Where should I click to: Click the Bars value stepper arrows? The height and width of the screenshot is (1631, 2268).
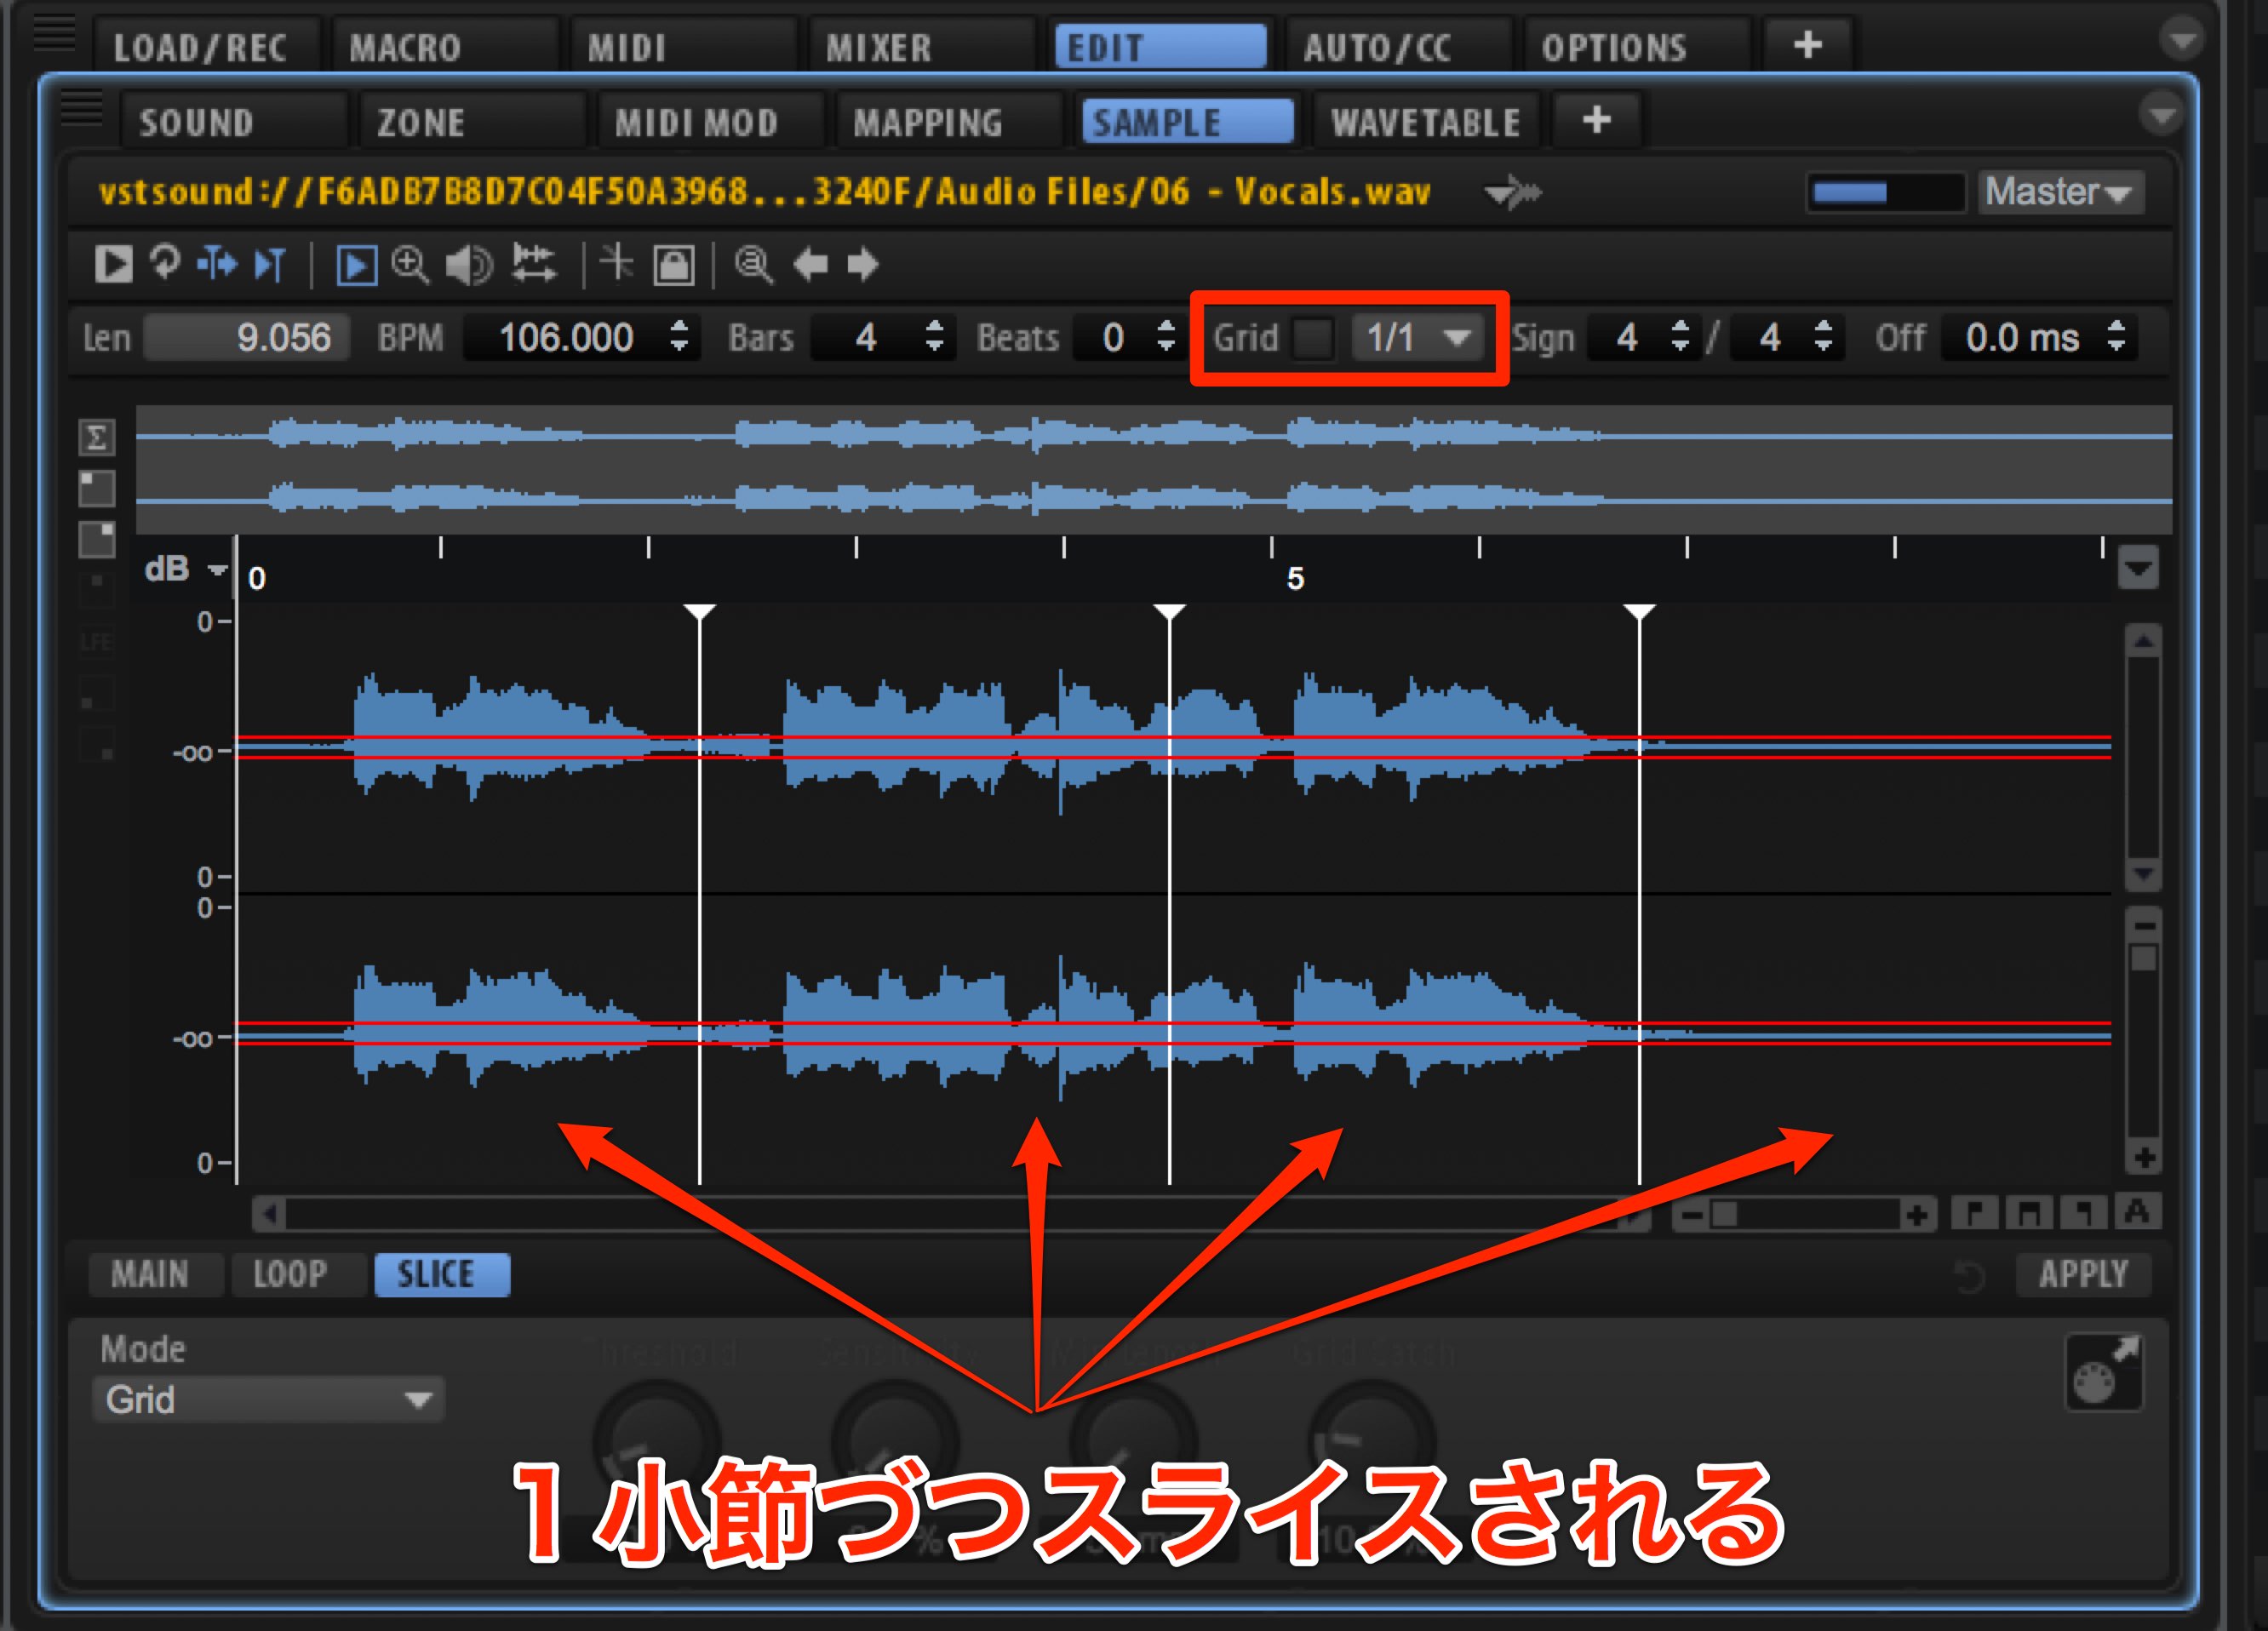[934, 337]
